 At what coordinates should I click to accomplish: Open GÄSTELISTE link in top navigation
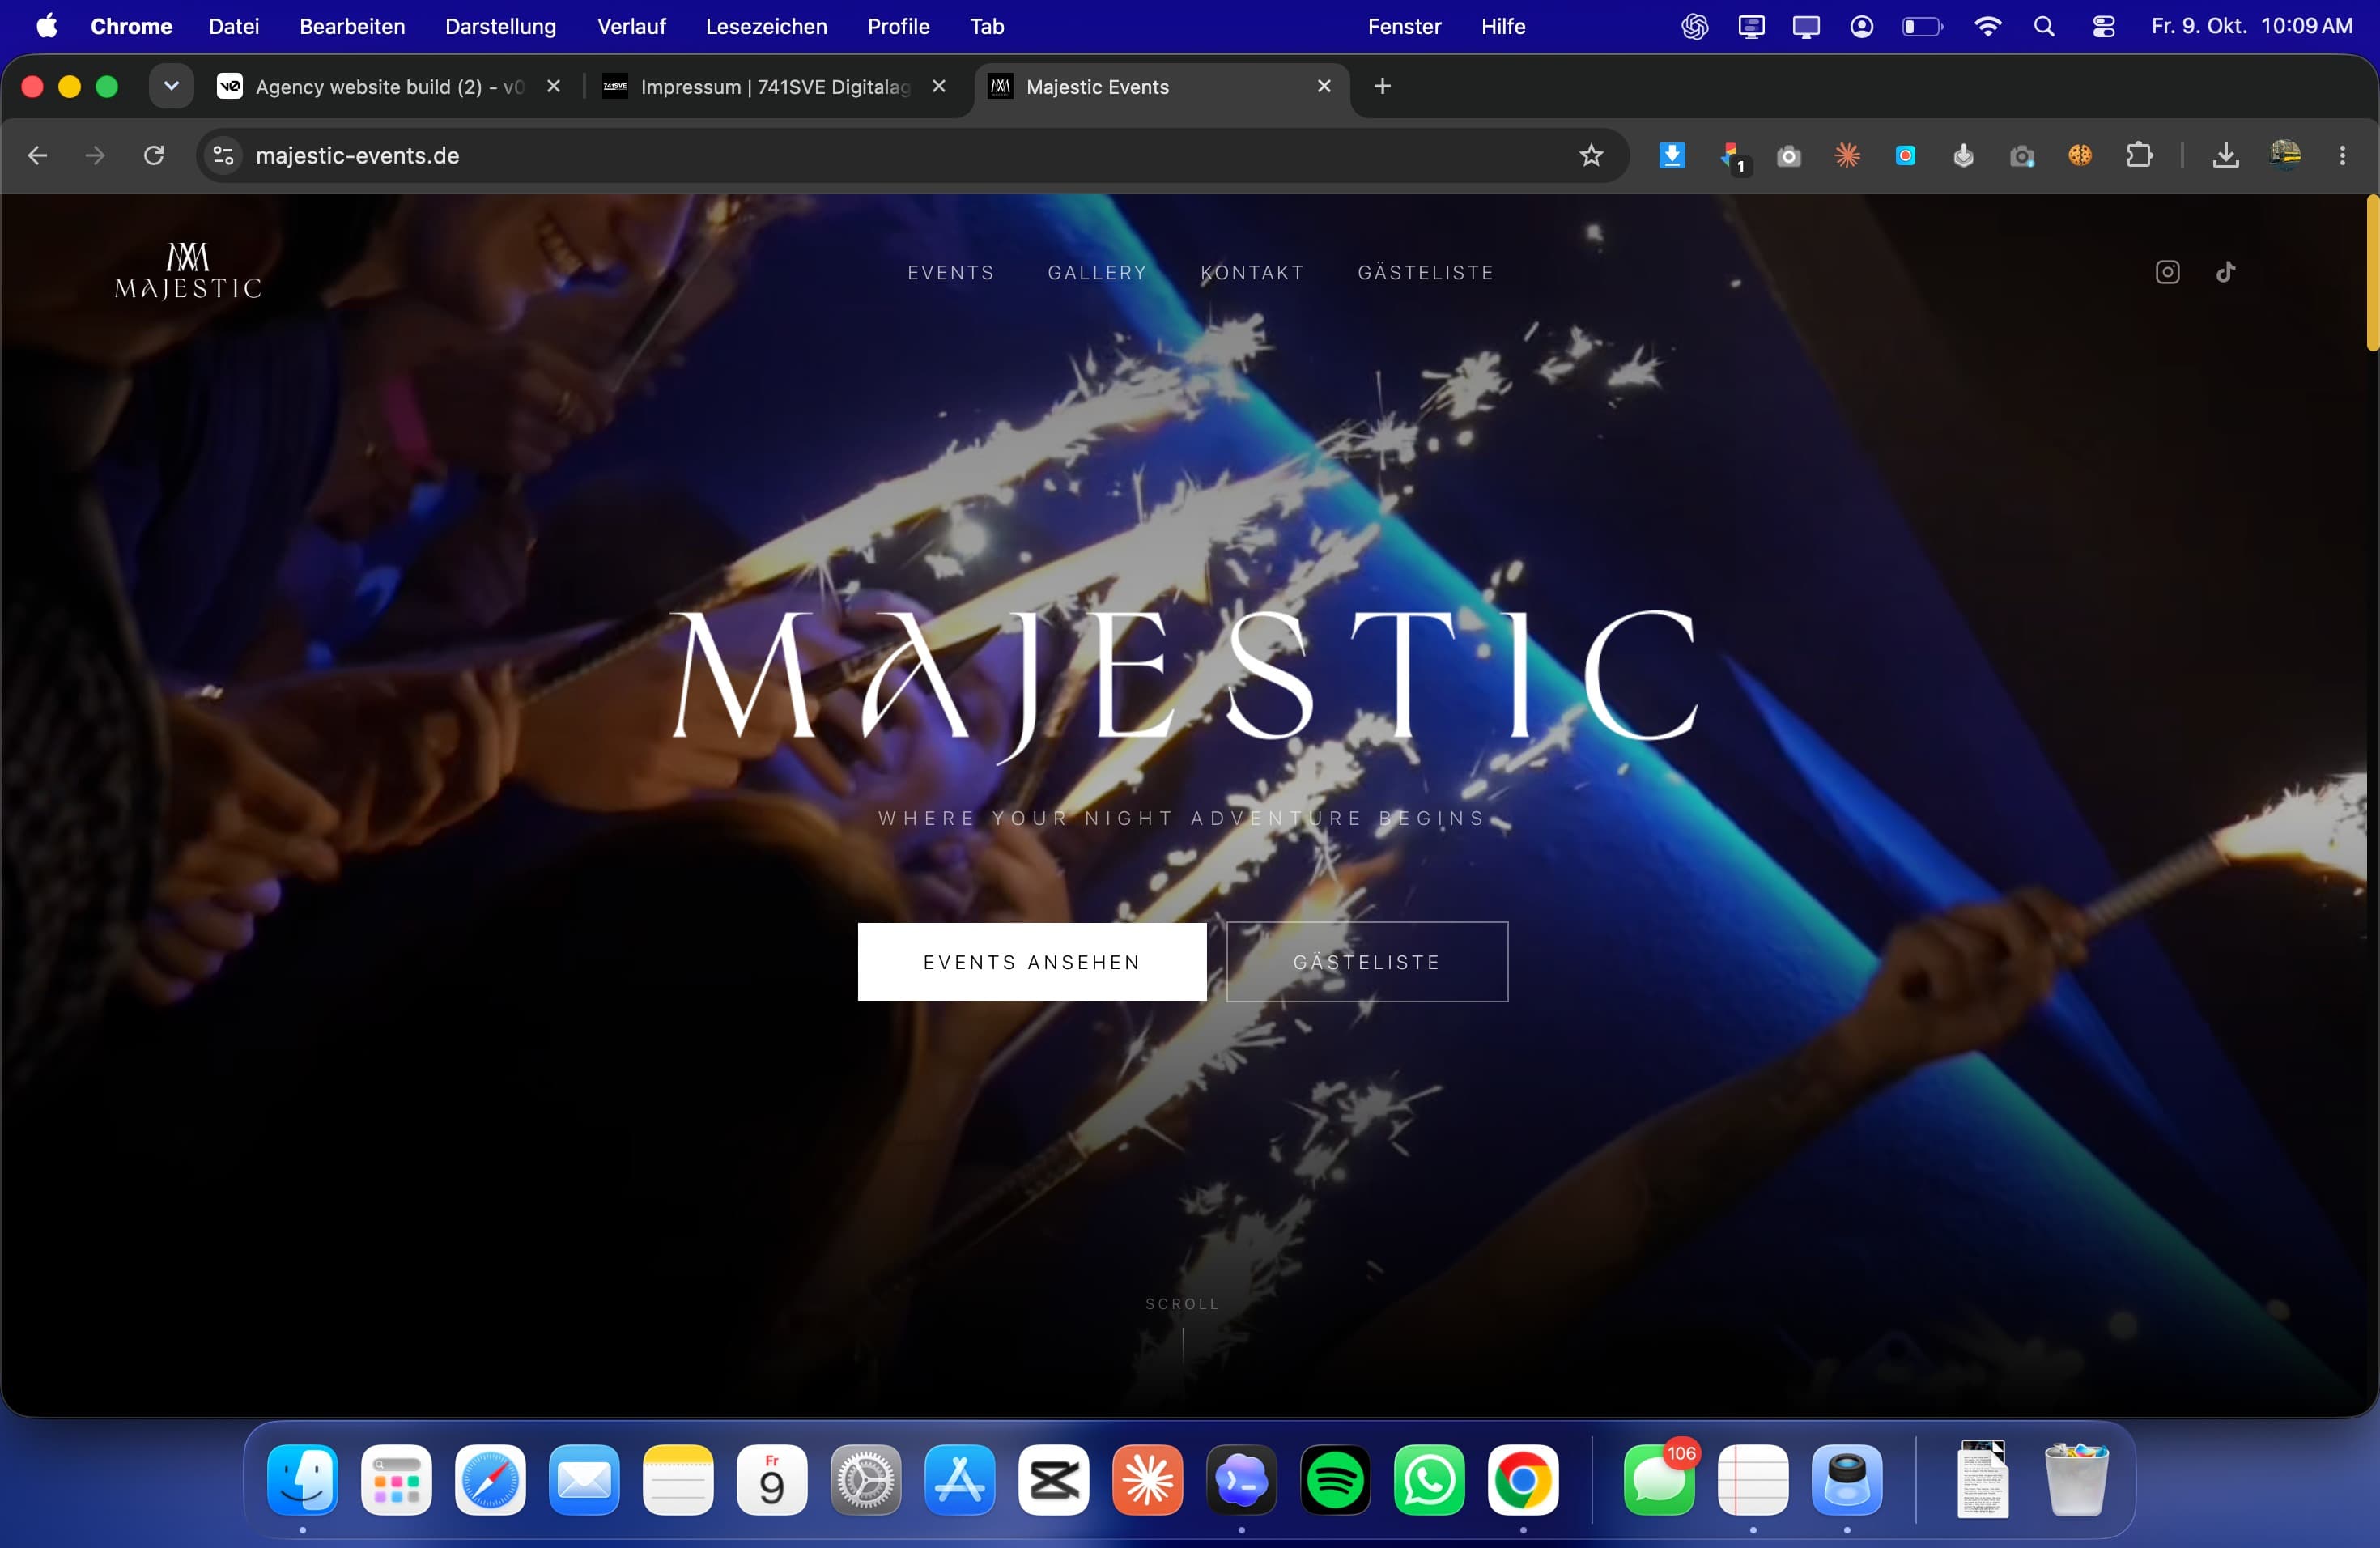pyautogui.click(x=1425, y=272)
